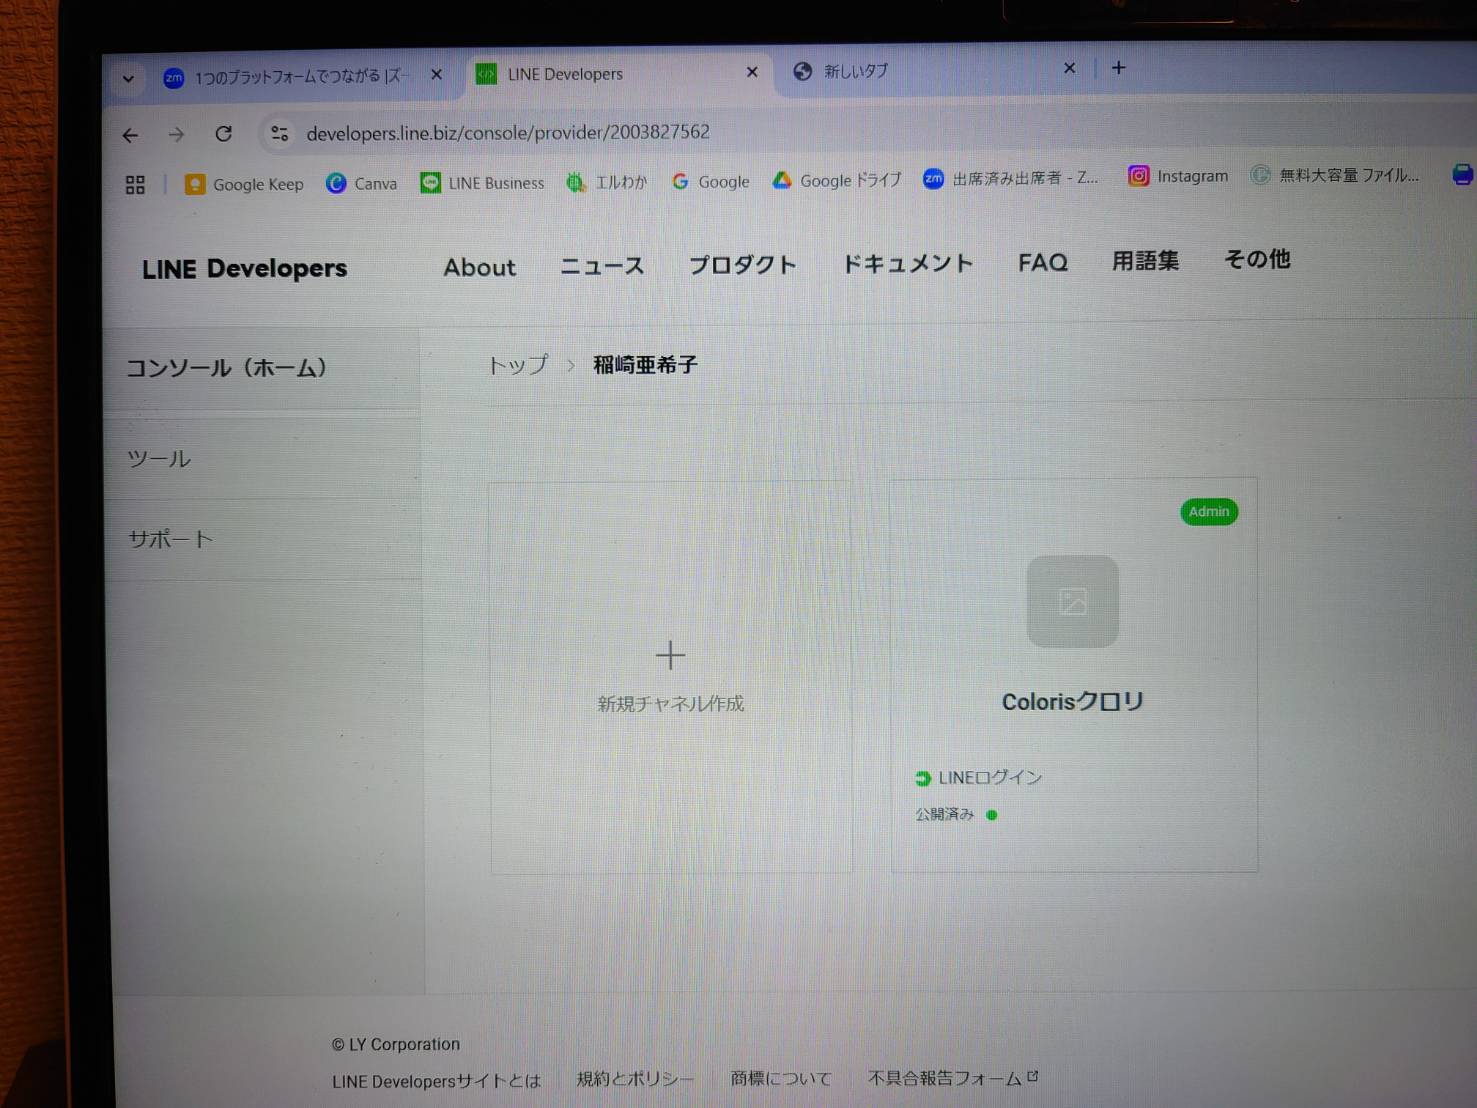
Task: Open the ドキュメント menu item
Action: [x=908, y=263]
